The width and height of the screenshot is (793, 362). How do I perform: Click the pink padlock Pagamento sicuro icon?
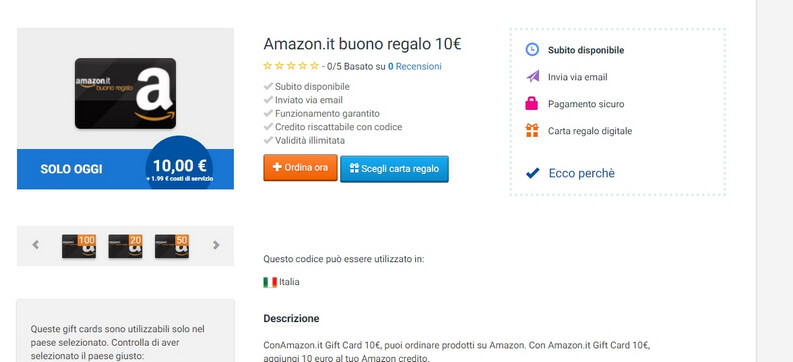click(x=532, y=104)
